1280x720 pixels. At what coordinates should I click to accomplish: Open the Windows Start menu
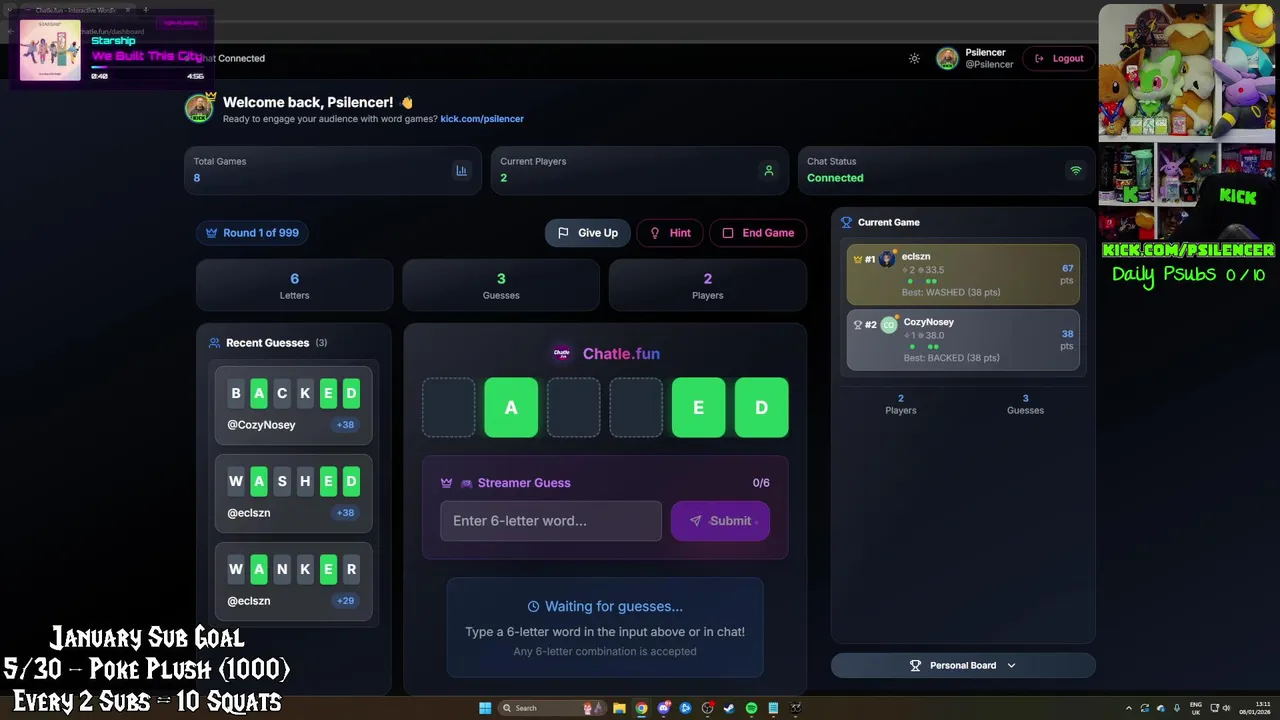[485, 708]
